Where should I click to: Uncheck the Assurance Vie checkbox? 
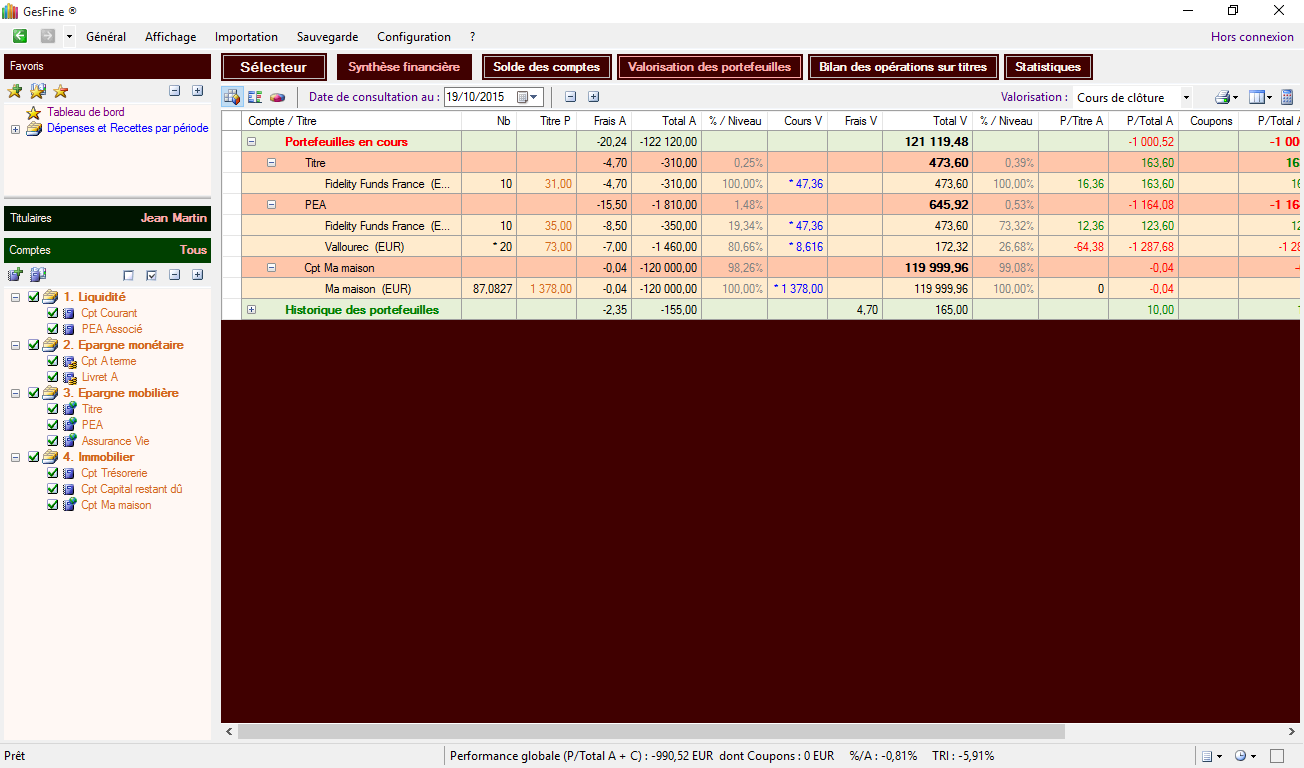[53, 441]
